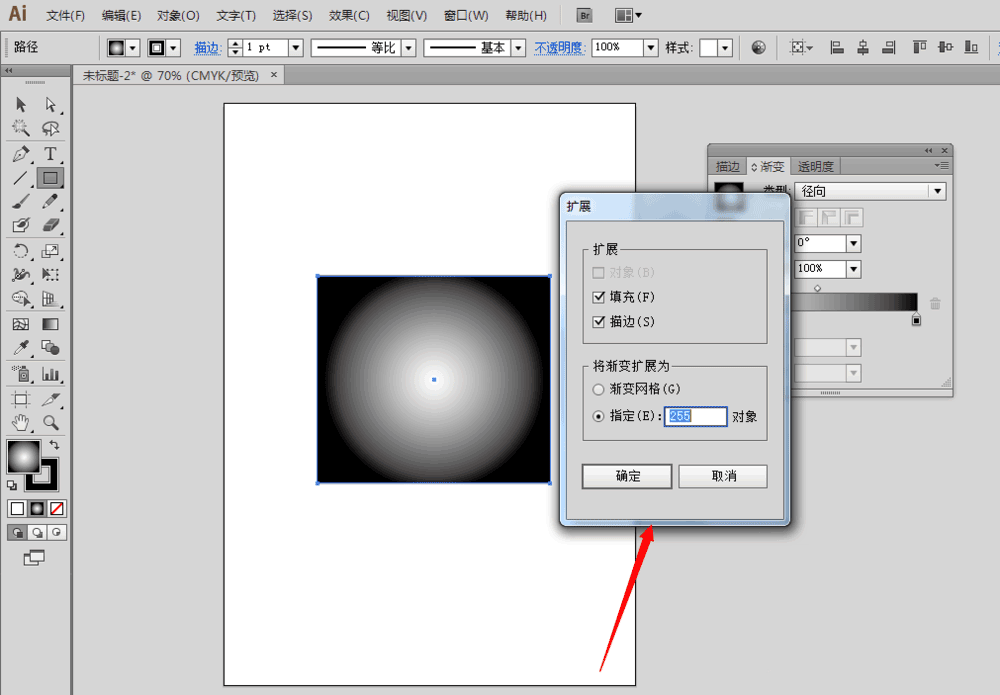Open the 窗口(W) menu
Viewport: 1000px width, 695px height.
point(466,15)
